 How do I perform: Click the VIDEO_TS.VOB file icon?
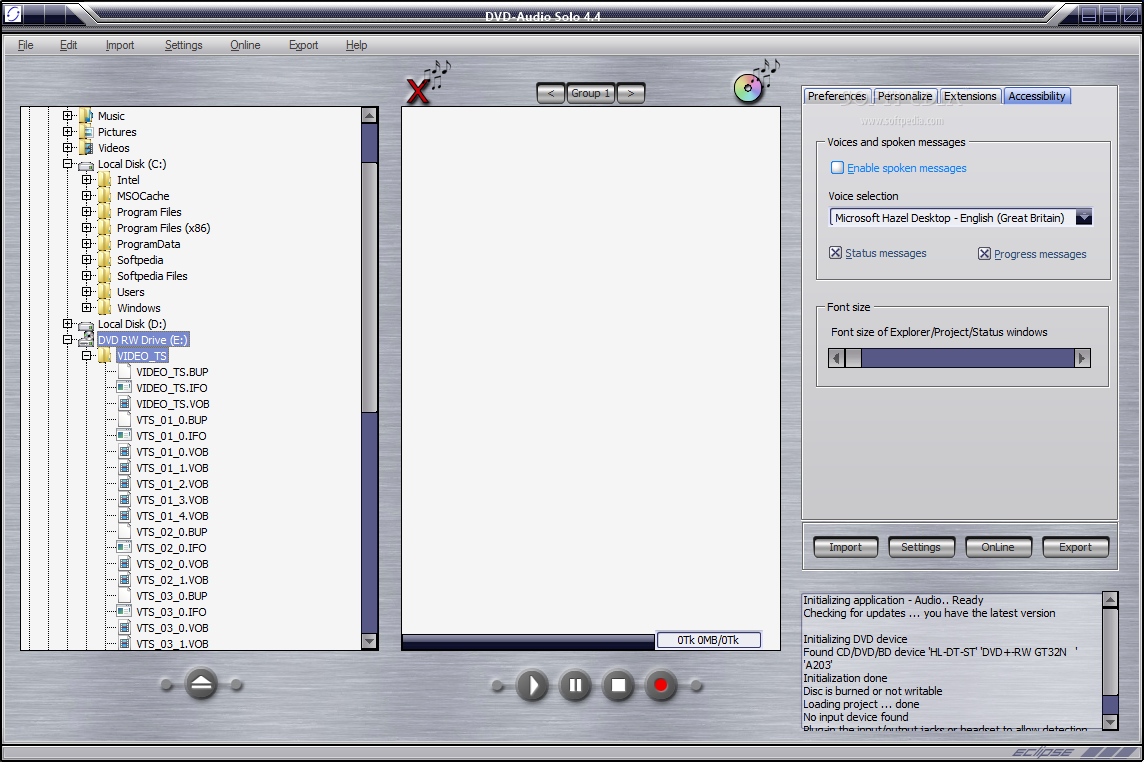[124, 404]
